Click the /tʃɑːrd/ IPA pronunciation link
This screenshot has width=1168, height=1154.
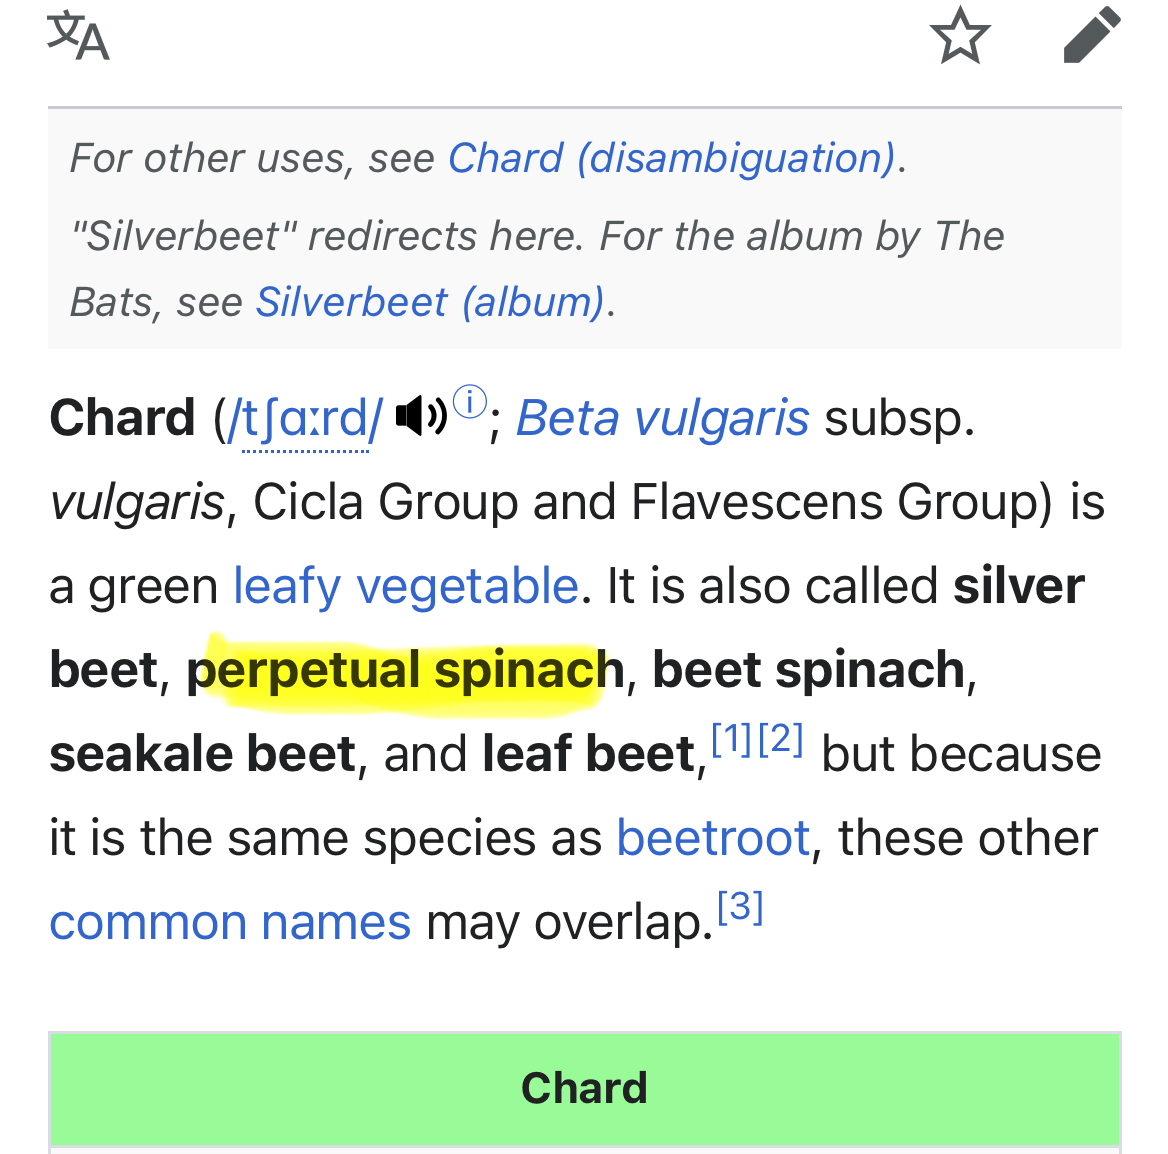tap(306, 420)
